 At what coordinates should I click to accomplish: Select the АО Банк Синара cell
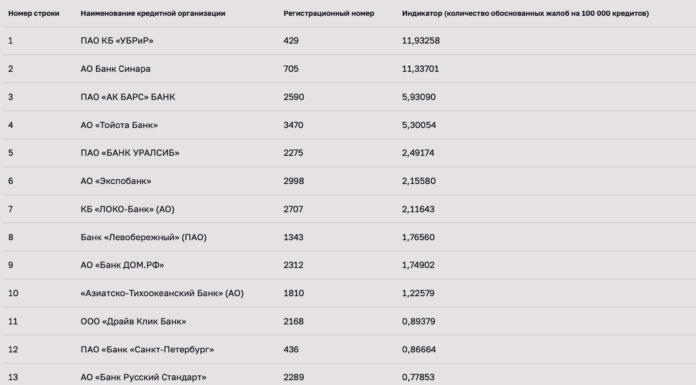tap(115, 69)
